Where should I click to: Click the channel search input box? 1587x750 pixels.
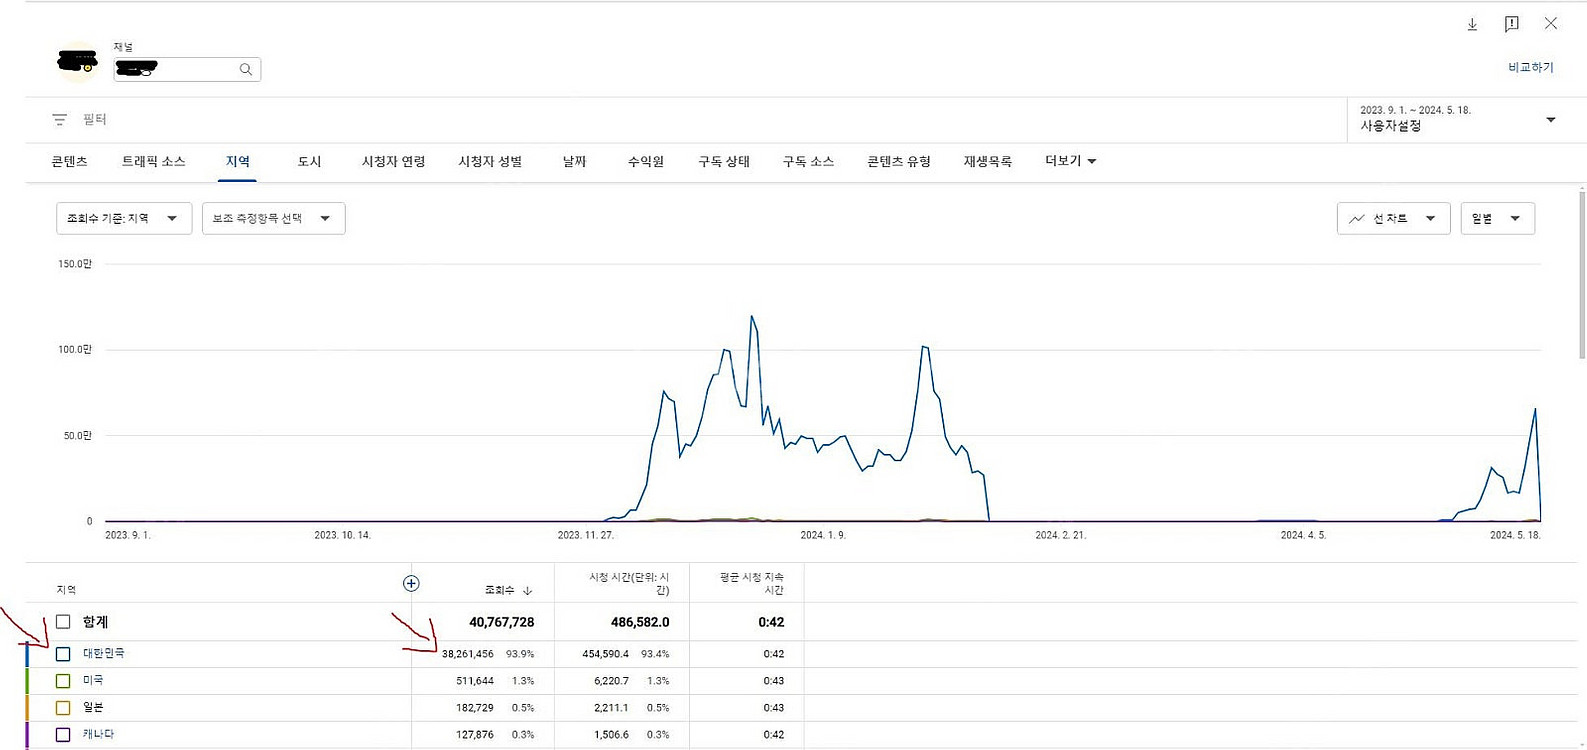click(x=187, y=69)
